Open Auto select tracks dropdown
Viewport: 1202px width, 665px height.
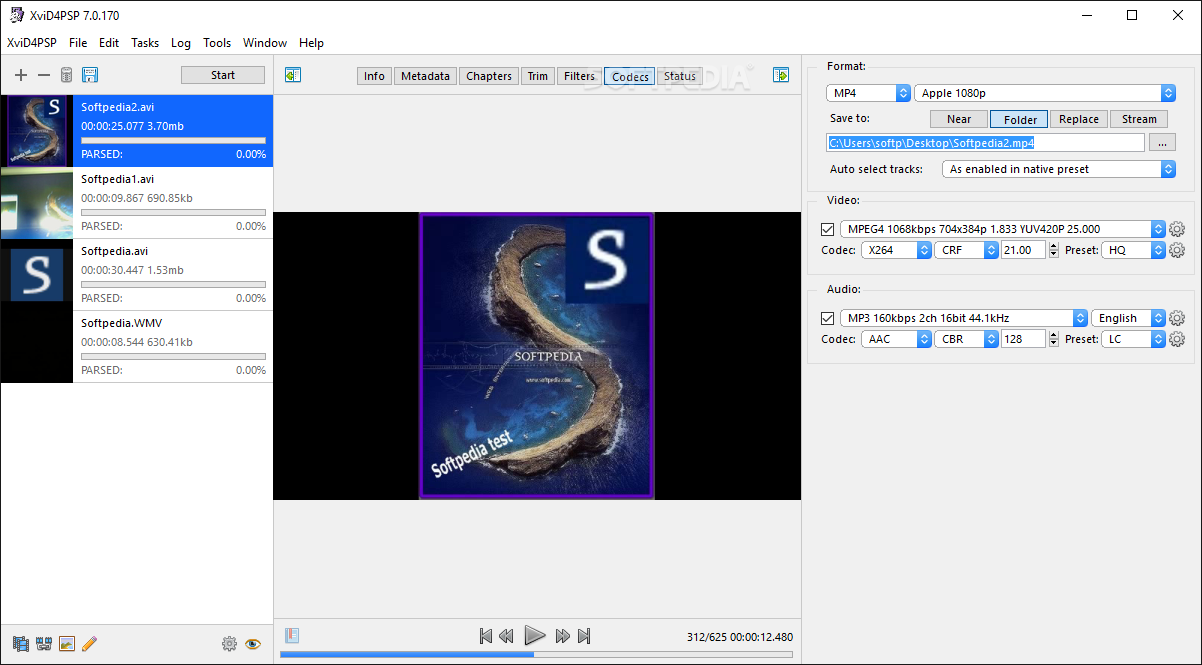click(1059, 169)
